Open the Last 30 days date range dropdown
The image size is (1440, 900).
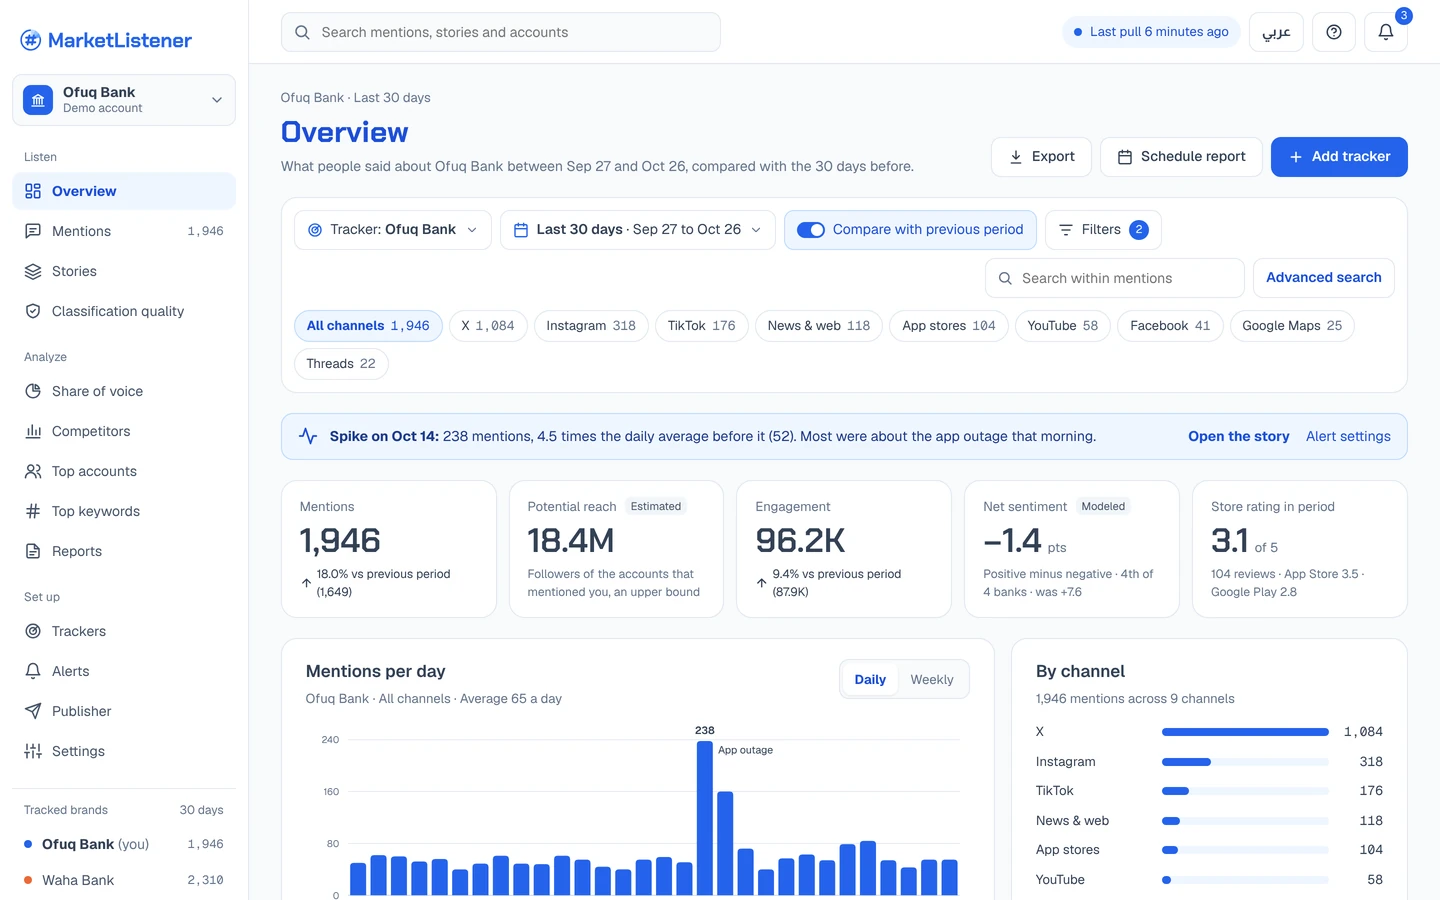(x=638, y=230)
